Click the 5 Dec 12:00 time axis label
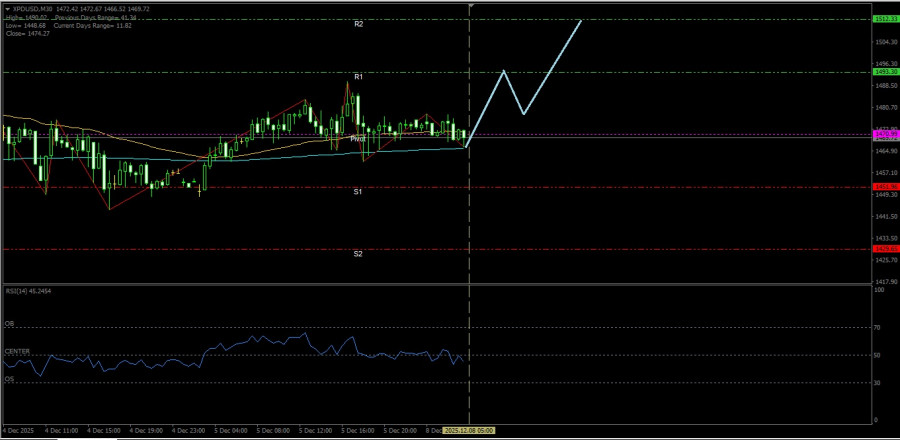 (x=315, y=430)
